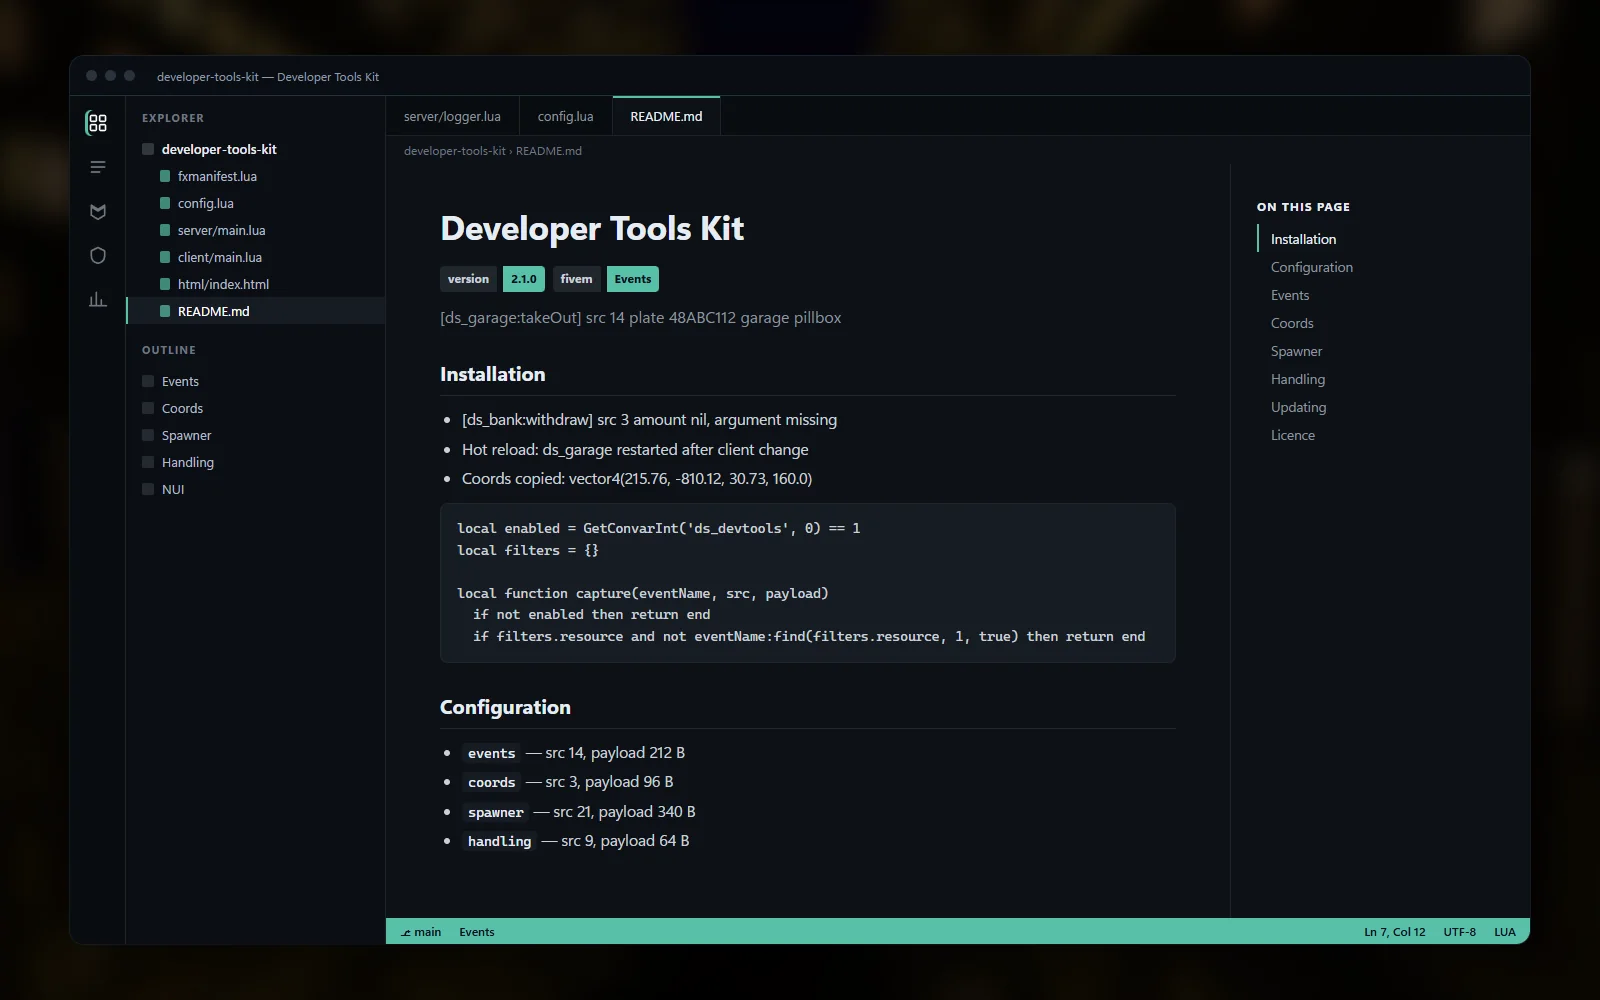The image size is (1600, 1000).
Task: Click the fxmanifest.lua file icon
Action: tap(165, 176)
